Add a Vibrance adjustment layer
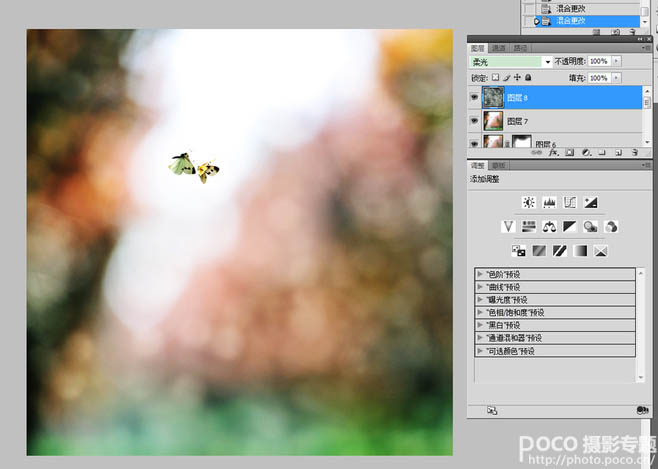 [x=508, y=227]
